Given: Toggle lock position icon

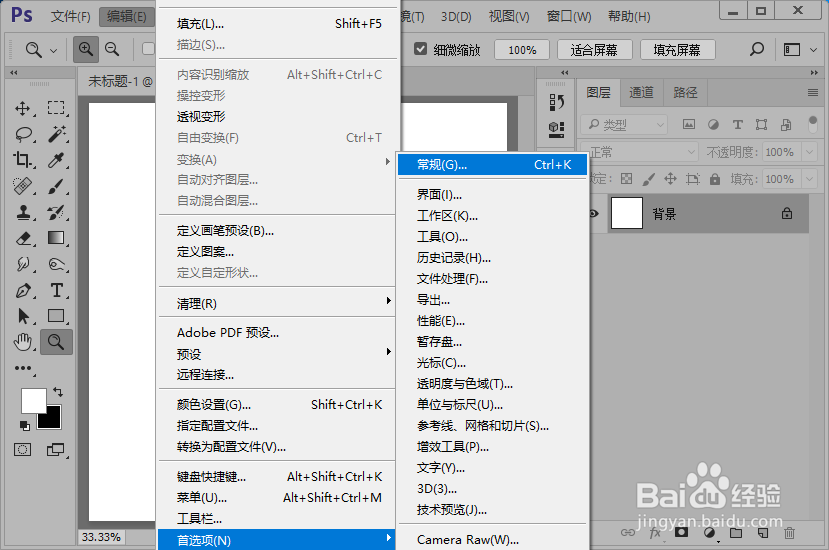Looking at the screenshot, I should (x=670, y=179).
